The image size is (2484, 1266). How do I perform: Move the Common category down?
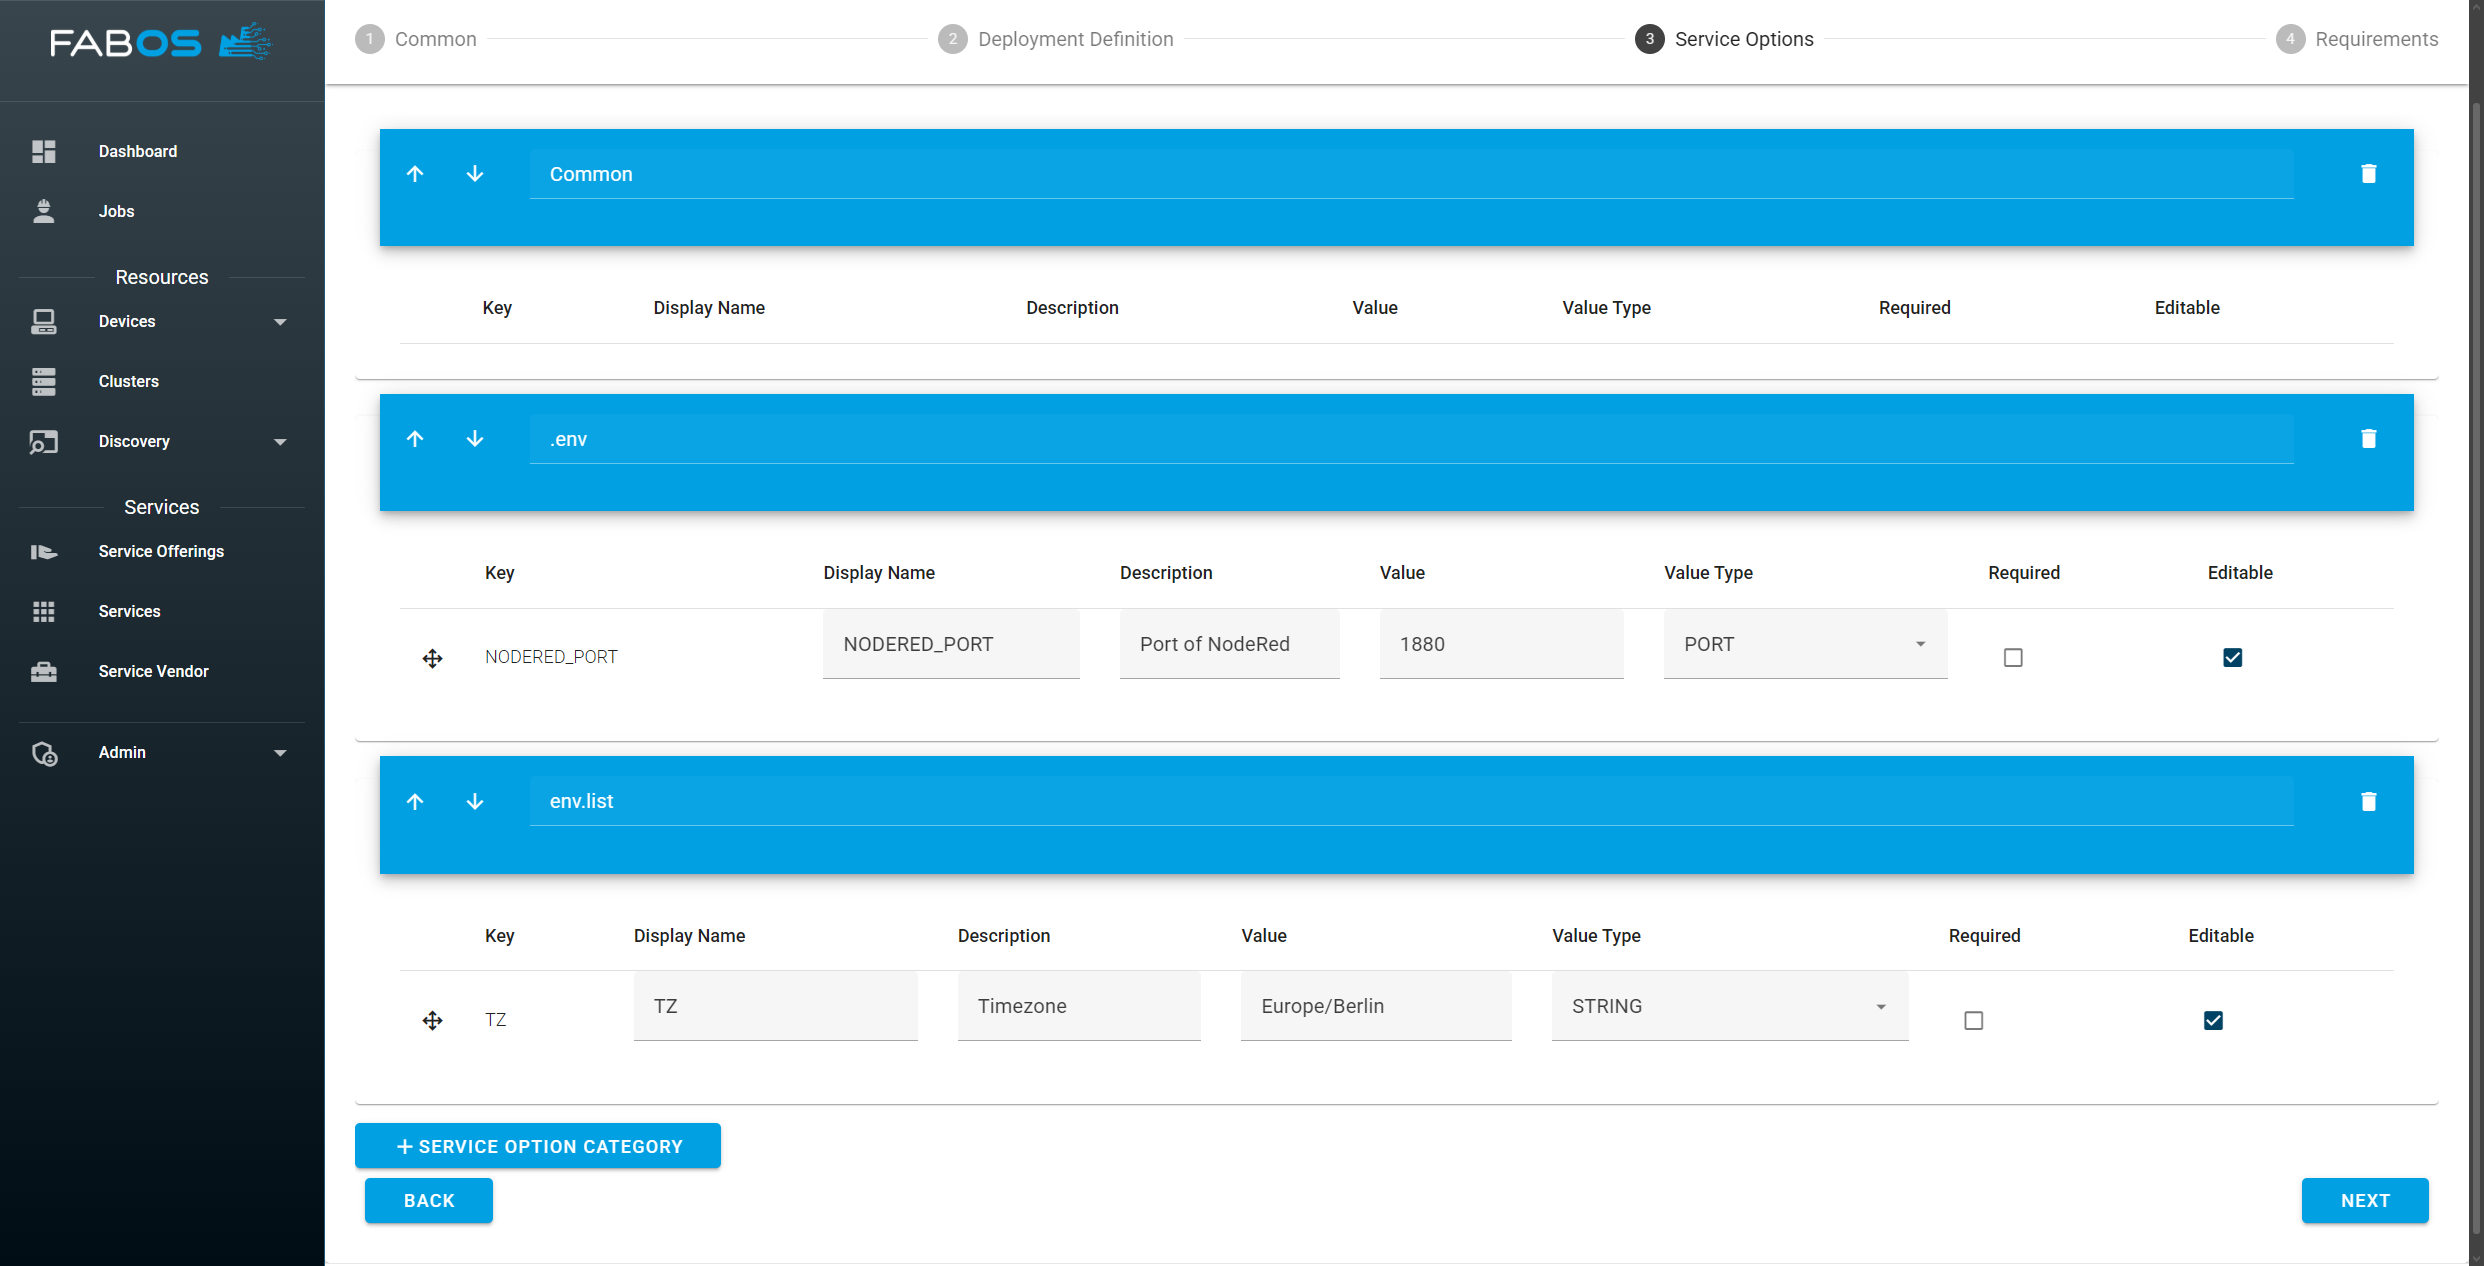475,174
